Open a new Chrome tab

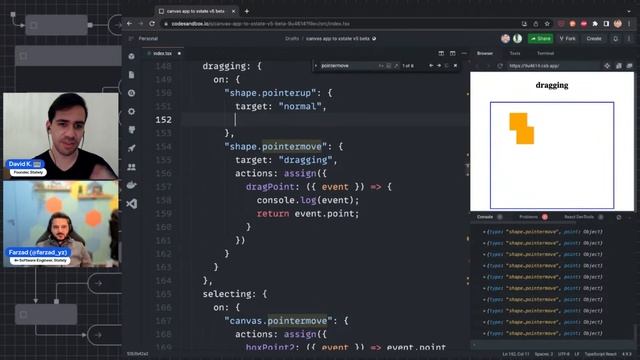247,11
